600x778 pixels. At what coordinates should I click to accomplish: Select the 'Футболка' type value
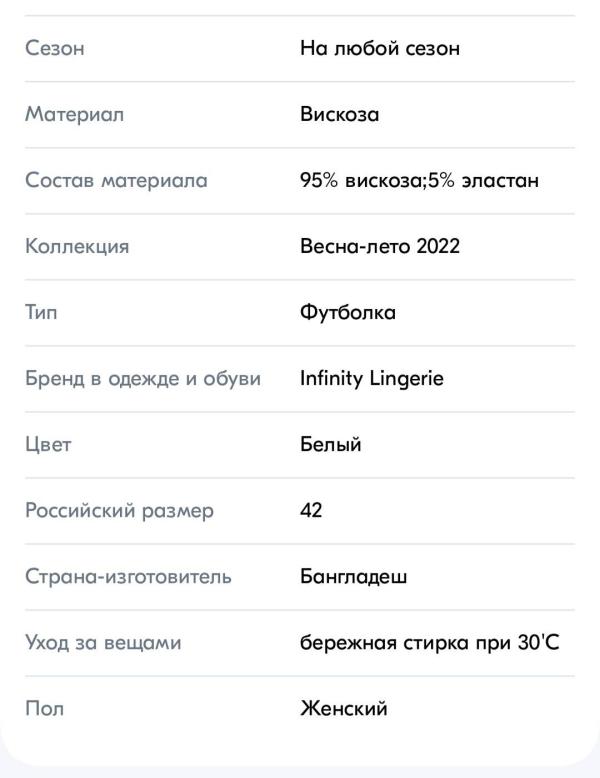[x=348, y=313]
